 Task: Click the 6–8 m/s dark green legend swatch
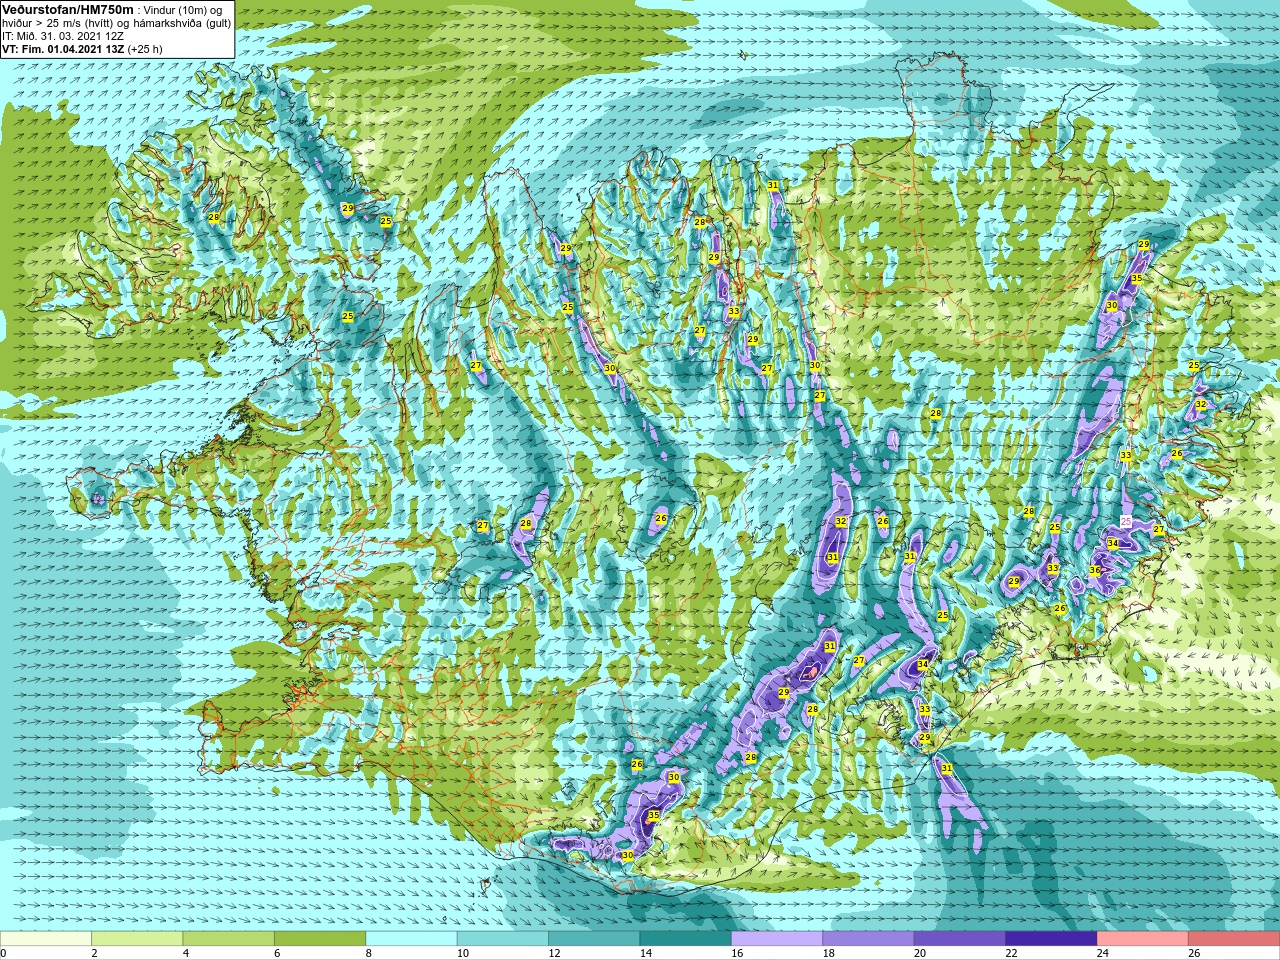click(320, 938)
